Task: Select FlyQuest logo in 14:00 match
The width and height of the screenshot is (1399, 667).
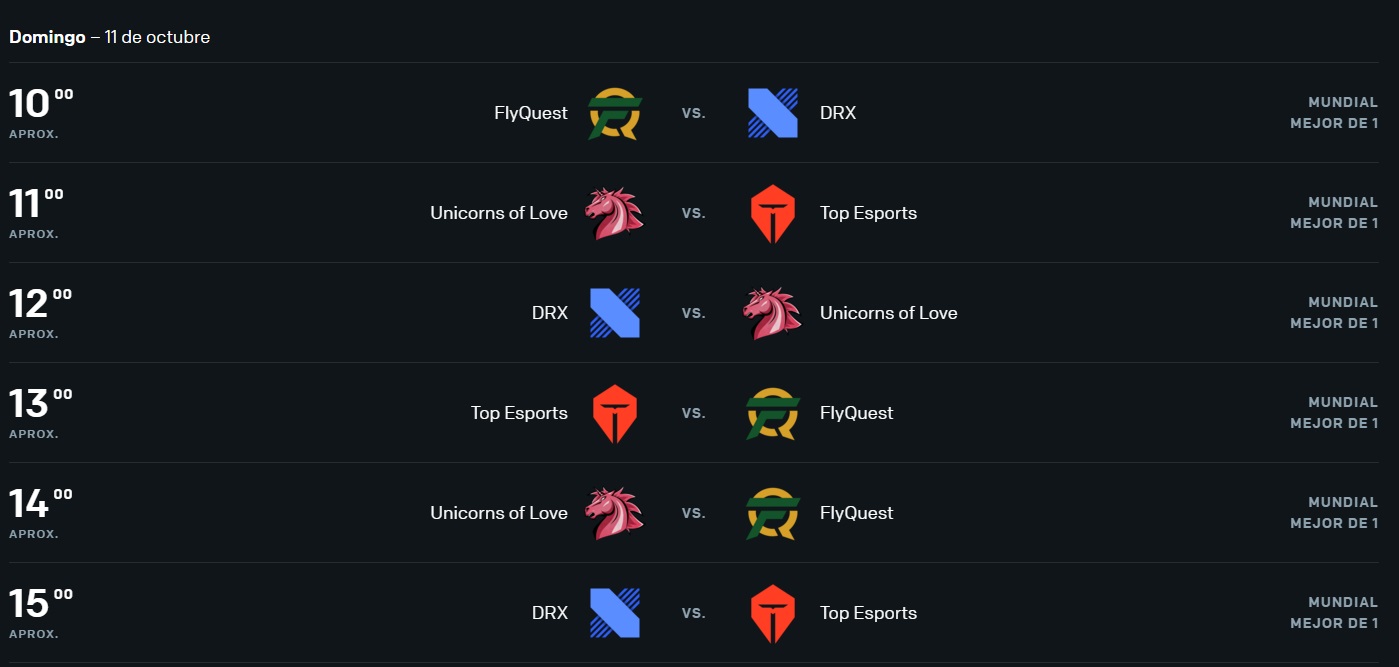Action: (773, 513)
